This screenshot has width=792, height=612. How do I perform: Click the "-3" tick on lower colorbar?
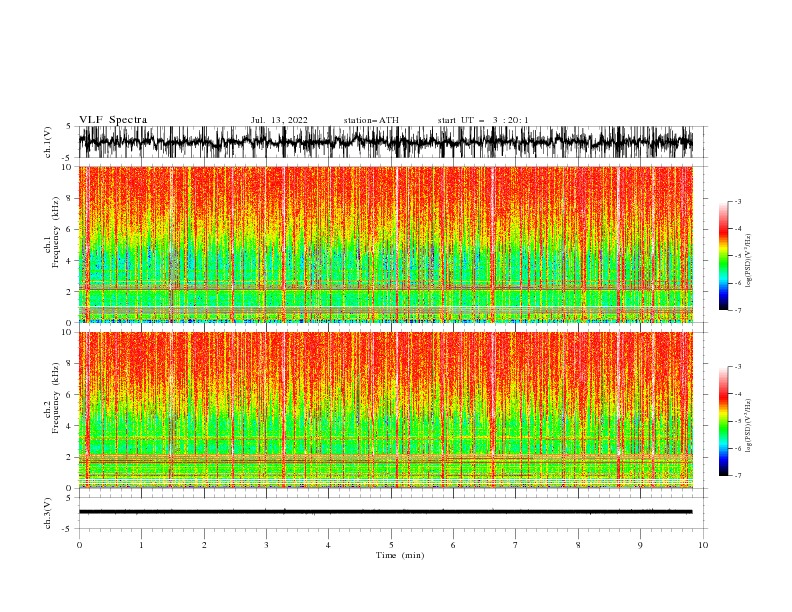[x=738, y=367]
